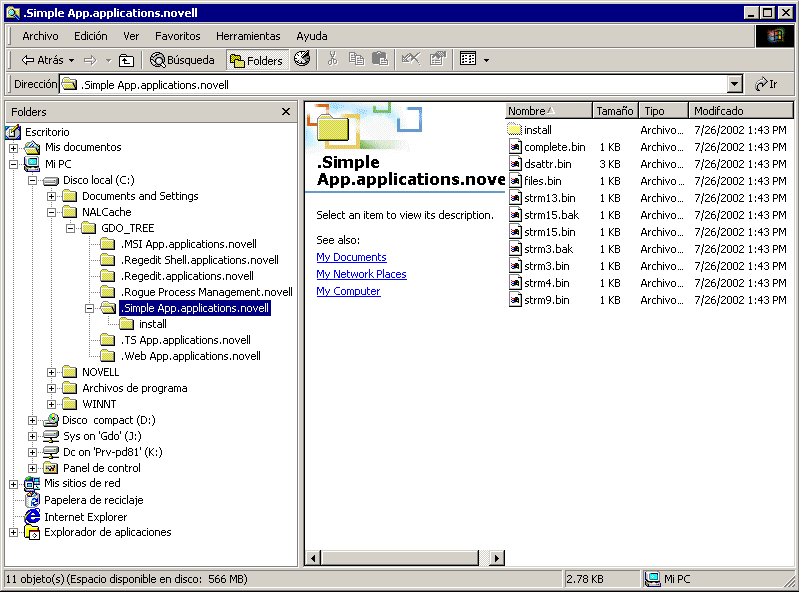Screen dimensions: 799x592
Task: Open the Favoritos menu
Action: pos(177,36)
